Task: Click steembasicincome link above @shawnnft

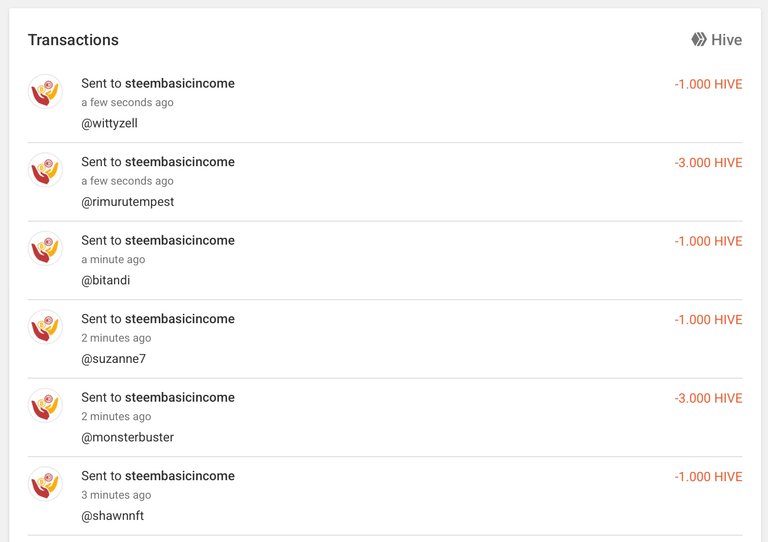Action: (x=180, y=476)
